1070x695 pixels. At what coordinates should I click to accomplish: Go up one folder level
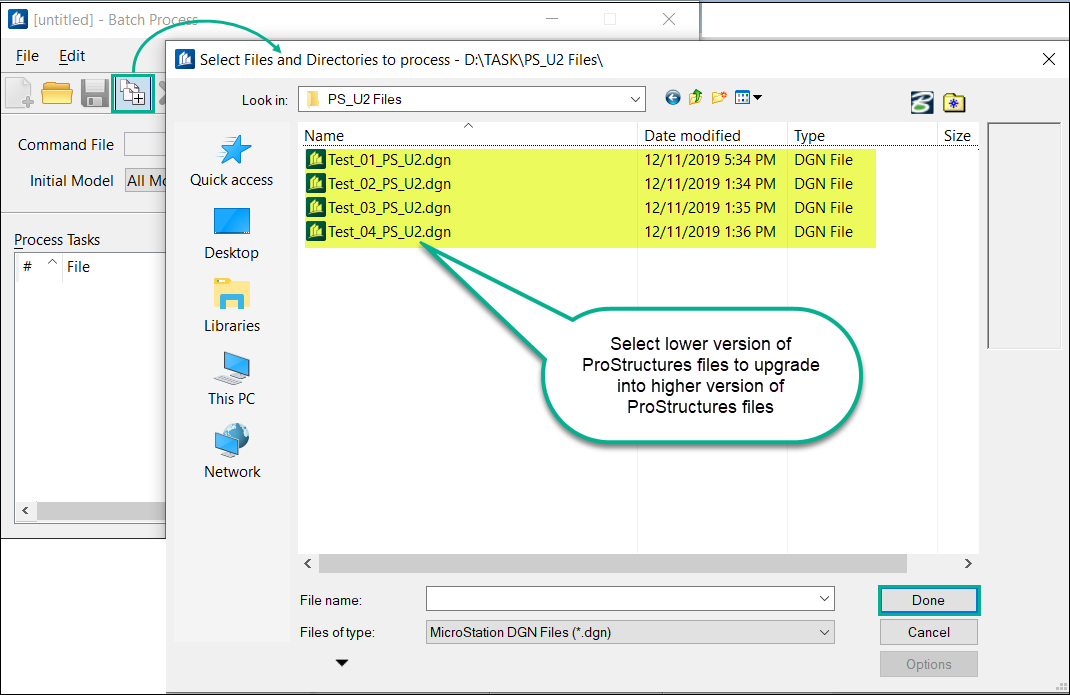(695, 98)
